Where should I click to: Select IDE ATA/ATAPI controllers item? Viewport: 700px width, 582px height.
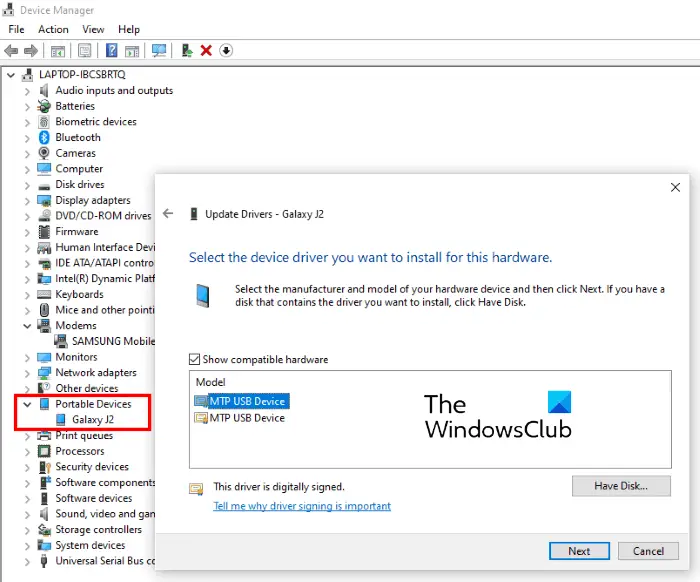[104, 263]
